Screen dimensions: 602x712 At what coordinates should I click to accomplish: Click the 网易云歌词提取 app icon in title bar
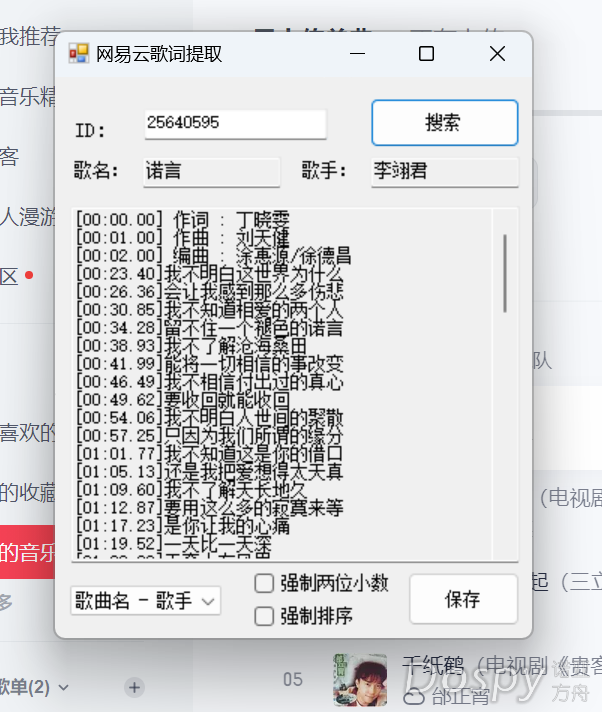pyautogui.click(x=79, y=54)
